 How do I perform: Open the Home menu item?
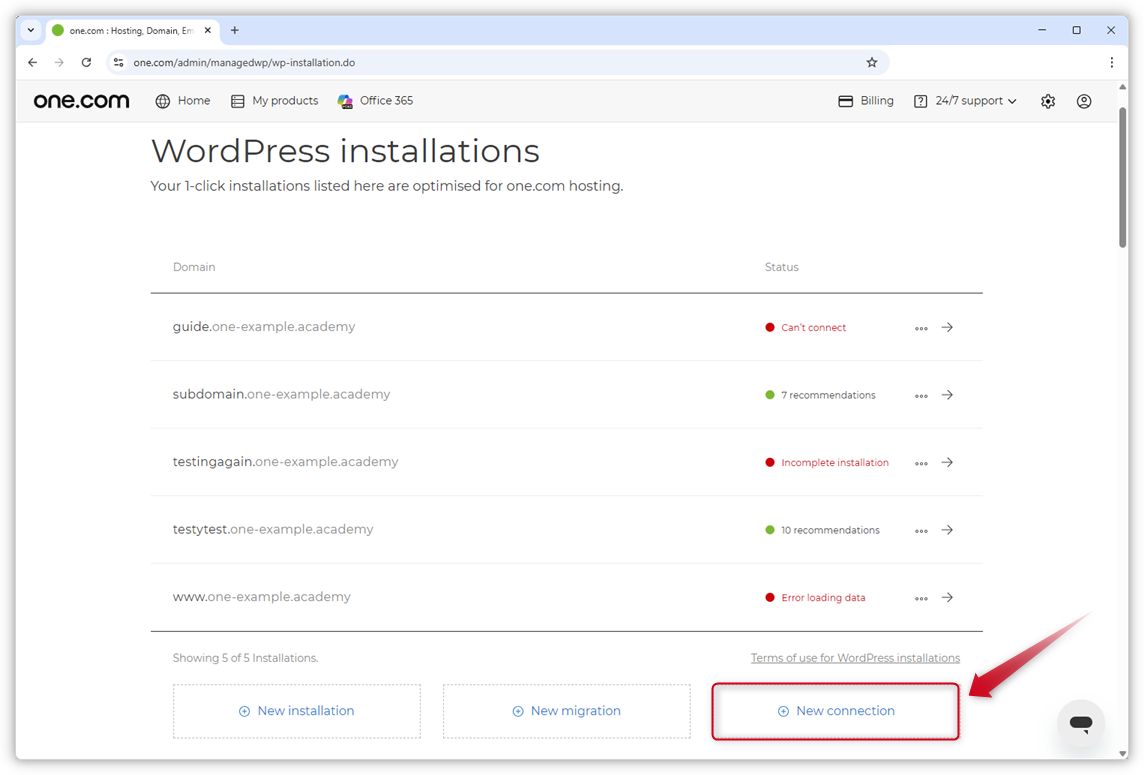[182, 101]
